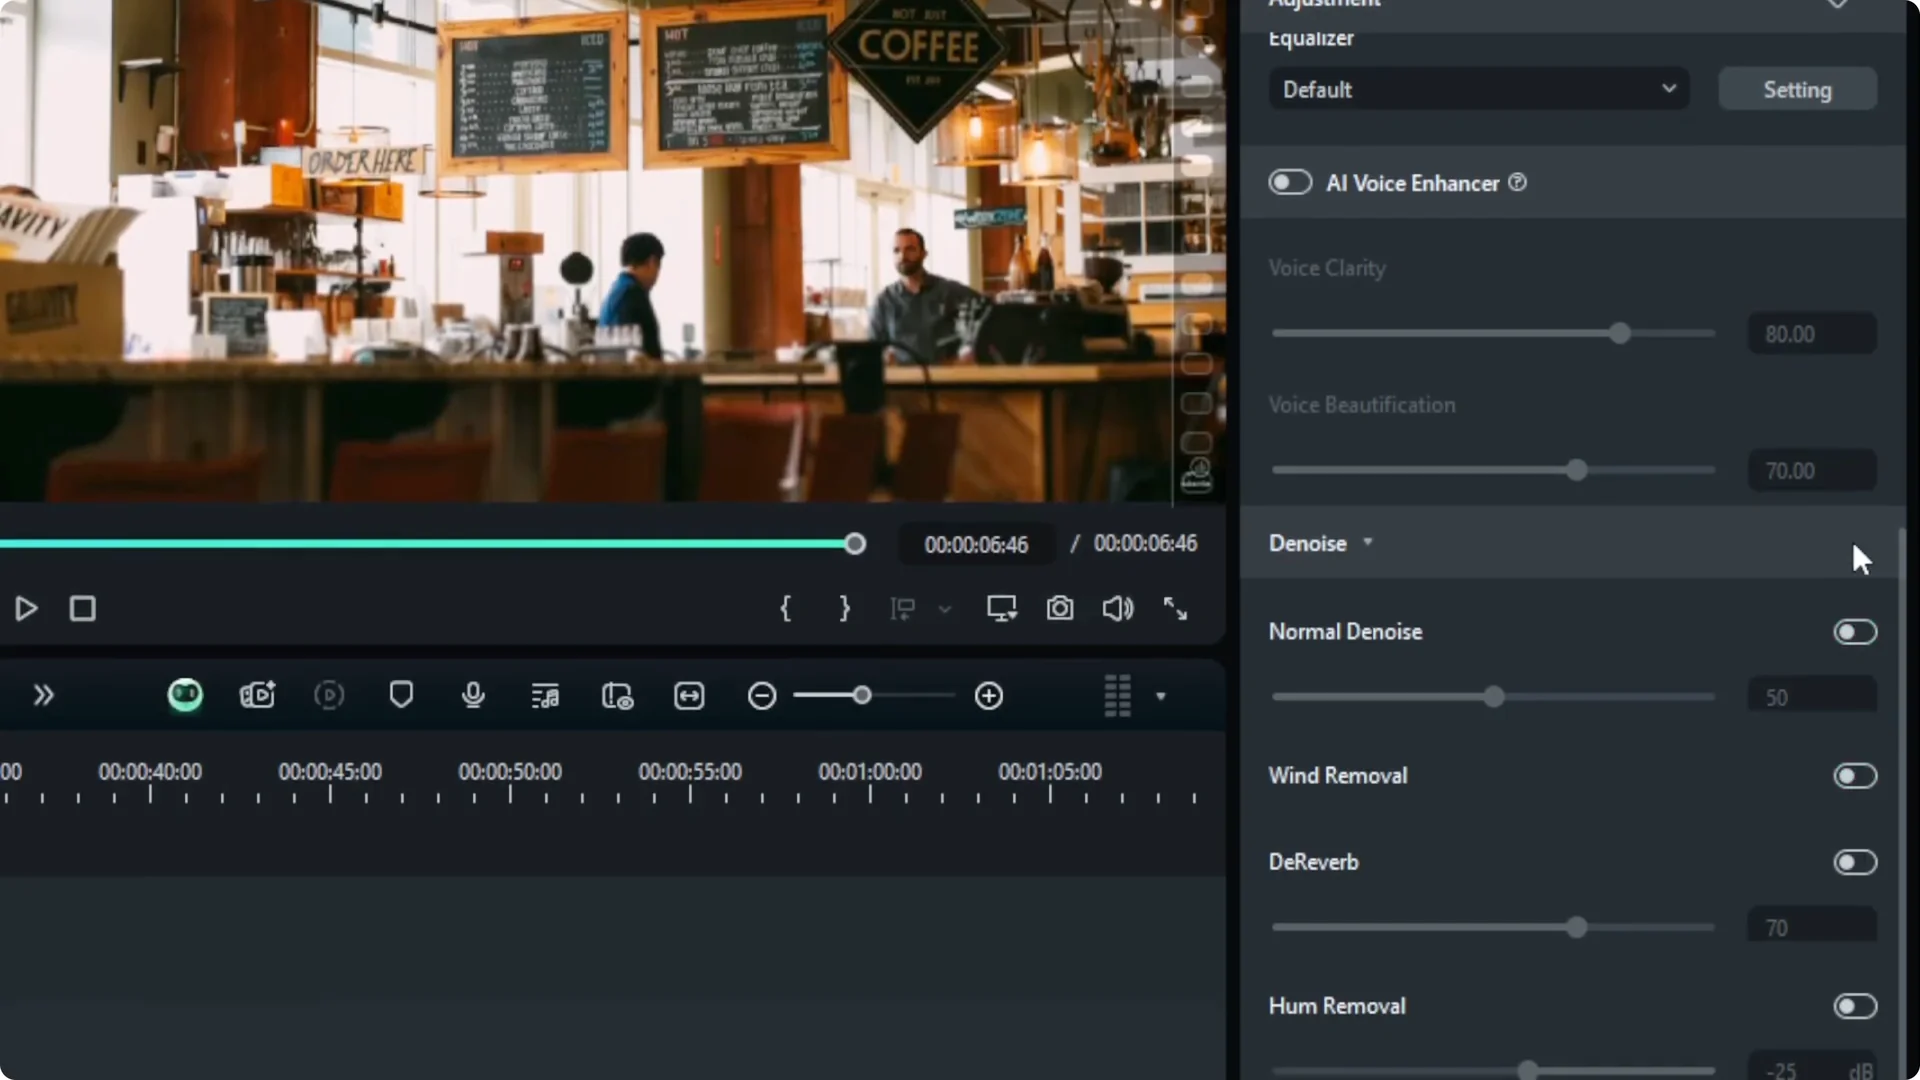The height and width of the screenshot is (1080, 1920).
Task: Open the track view options dropdown arrow
Action: point(1161,696)
